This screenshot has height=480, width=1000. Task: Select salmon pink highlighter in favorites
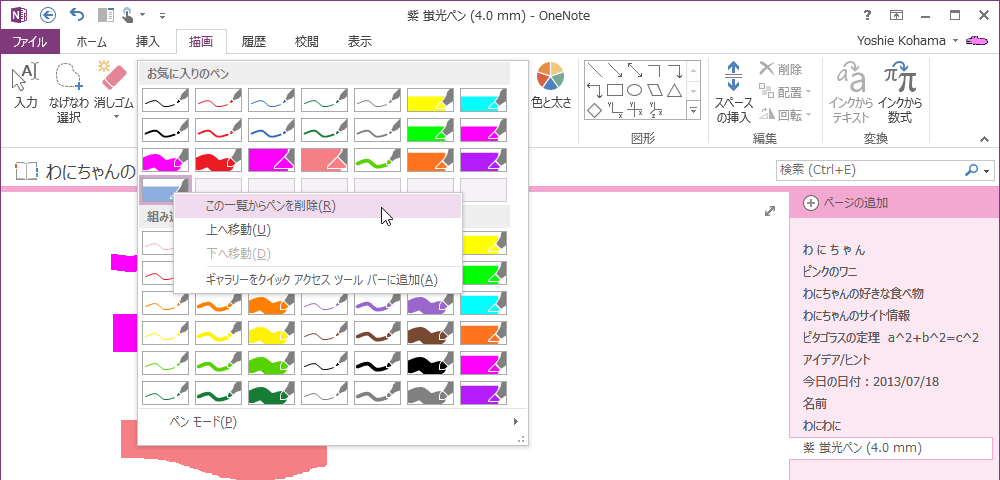click(324, 159)
